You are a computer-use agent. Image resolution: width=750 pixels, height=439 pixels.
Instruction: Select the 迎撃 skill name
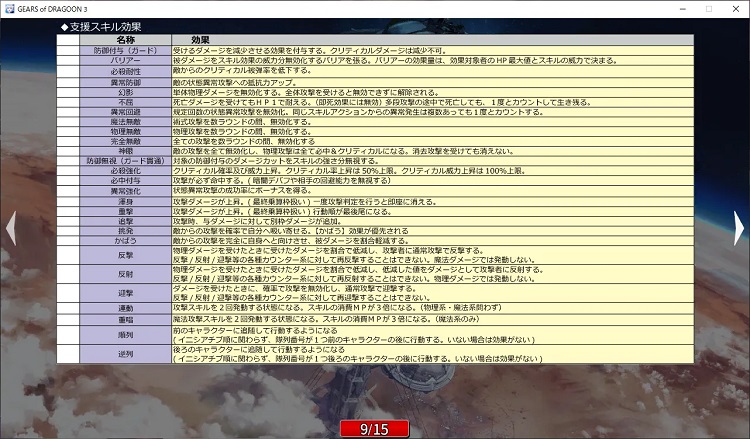point(125,293)
